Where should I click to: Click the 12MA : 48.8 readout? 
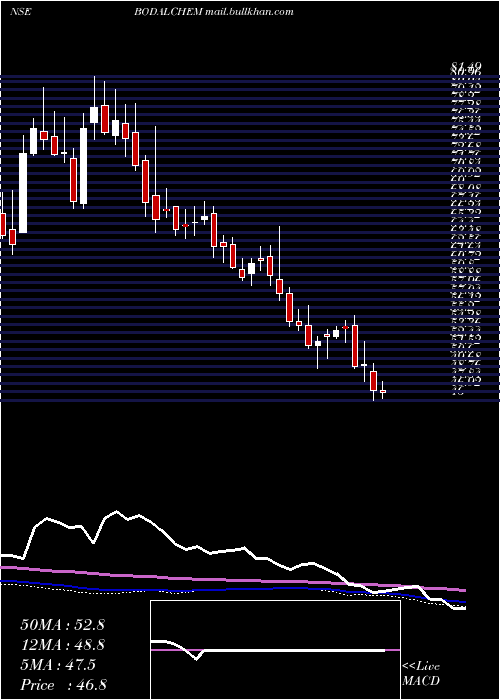(62, 645)
